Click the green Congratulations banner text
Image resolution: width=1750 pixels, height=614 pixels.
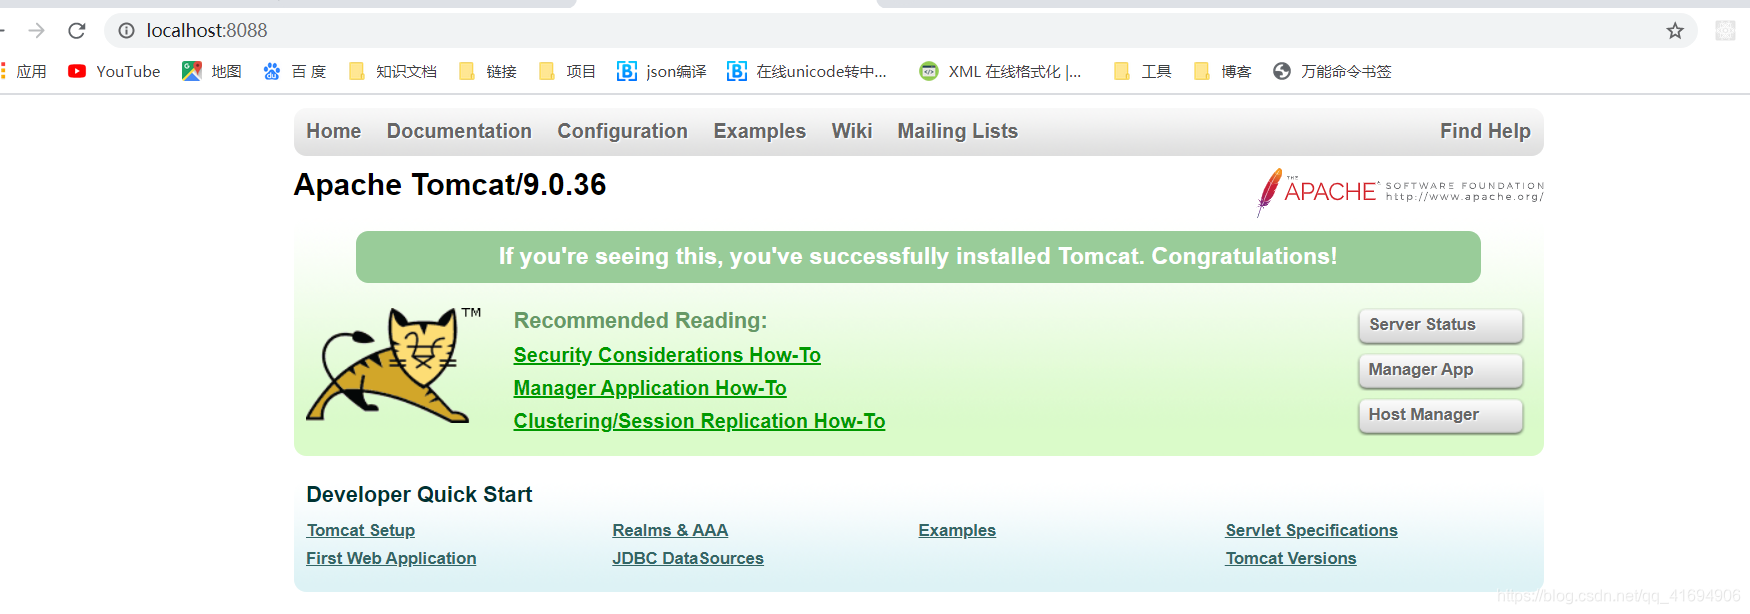918,256
